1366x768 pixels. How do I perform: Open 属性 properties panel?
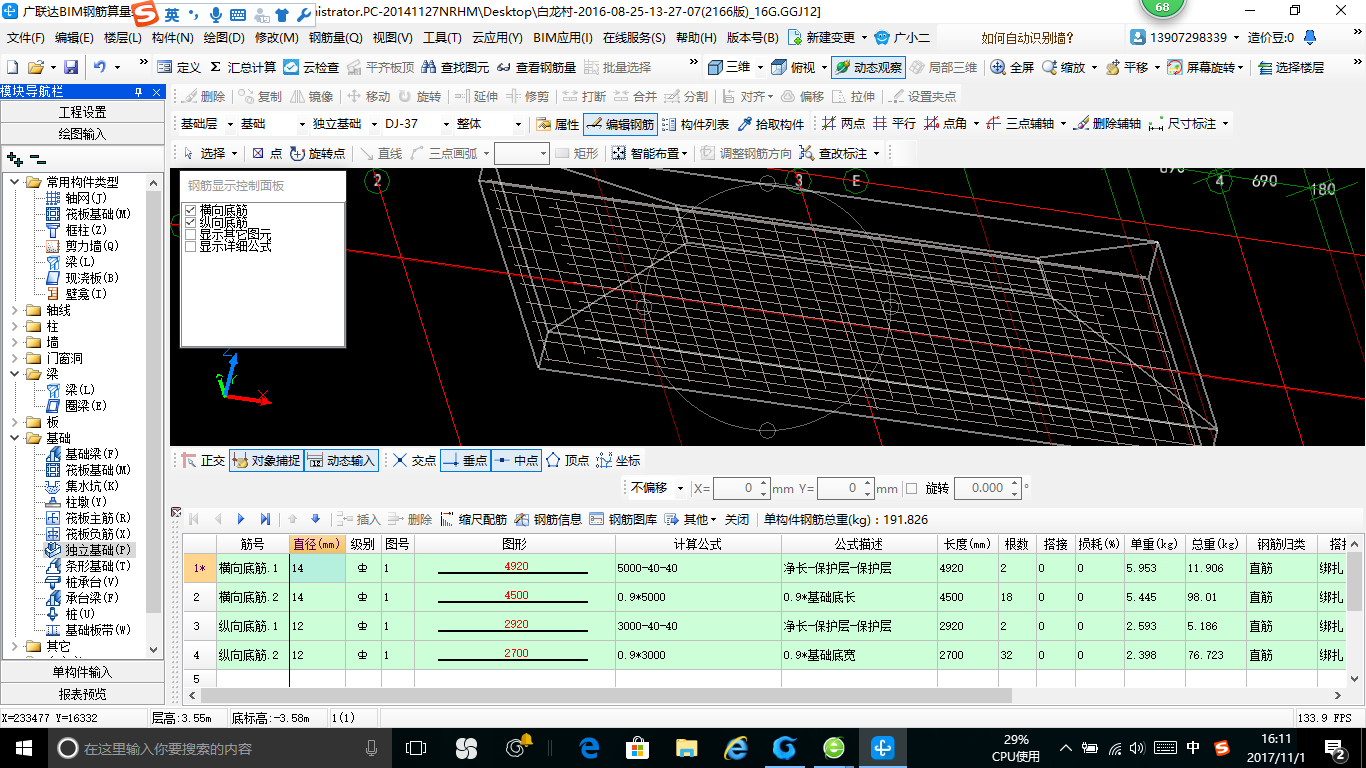557,124
